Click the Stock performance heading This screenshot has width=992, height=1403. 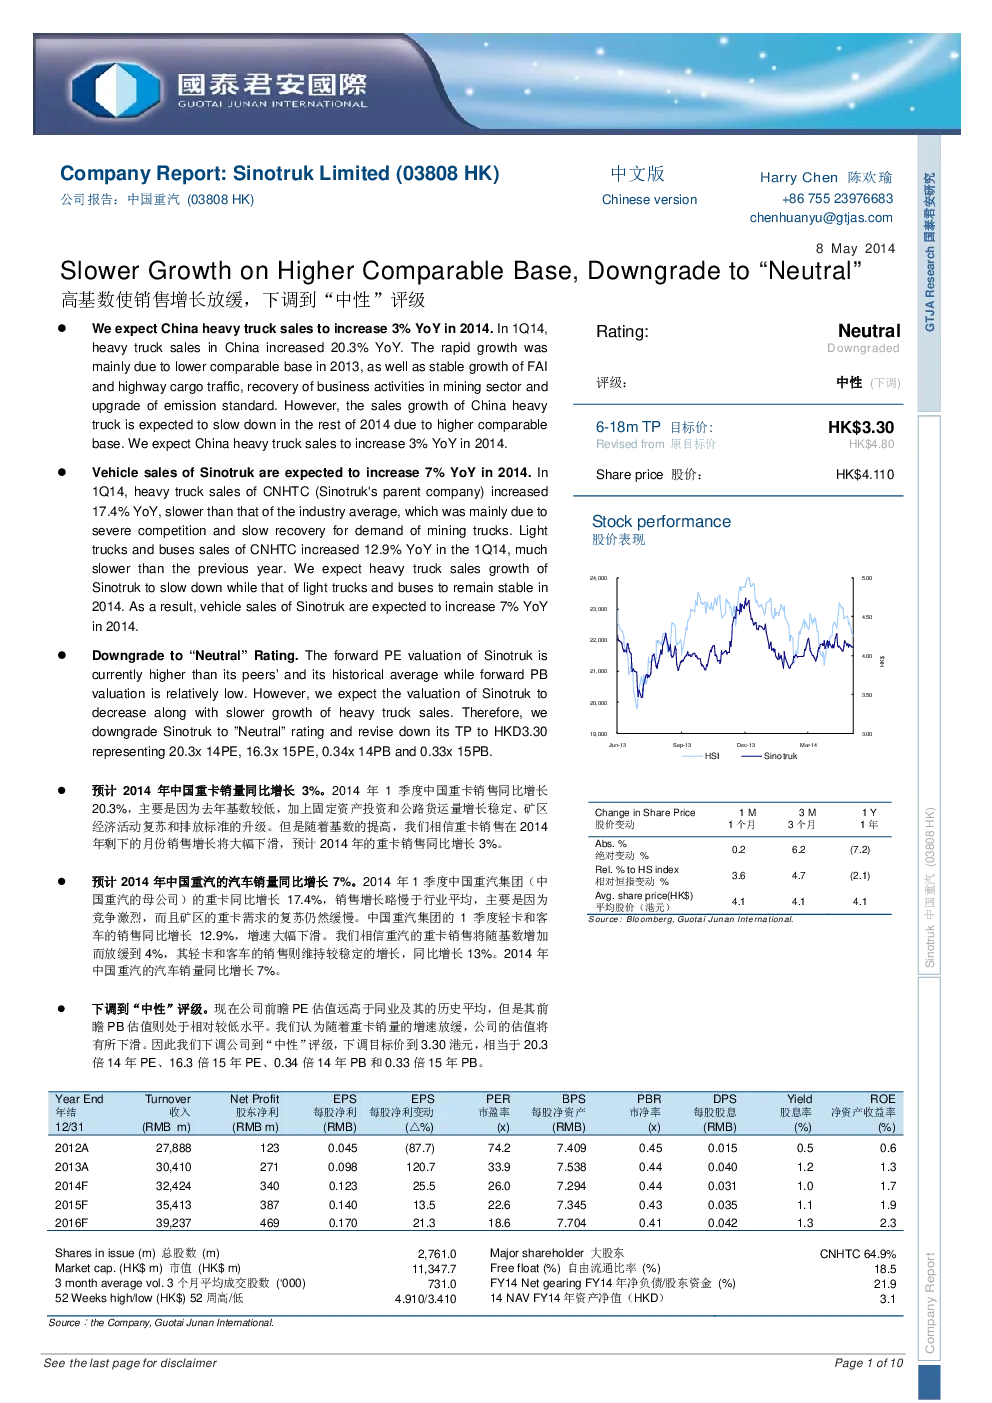pyautogui.click(x=661, y=521)
